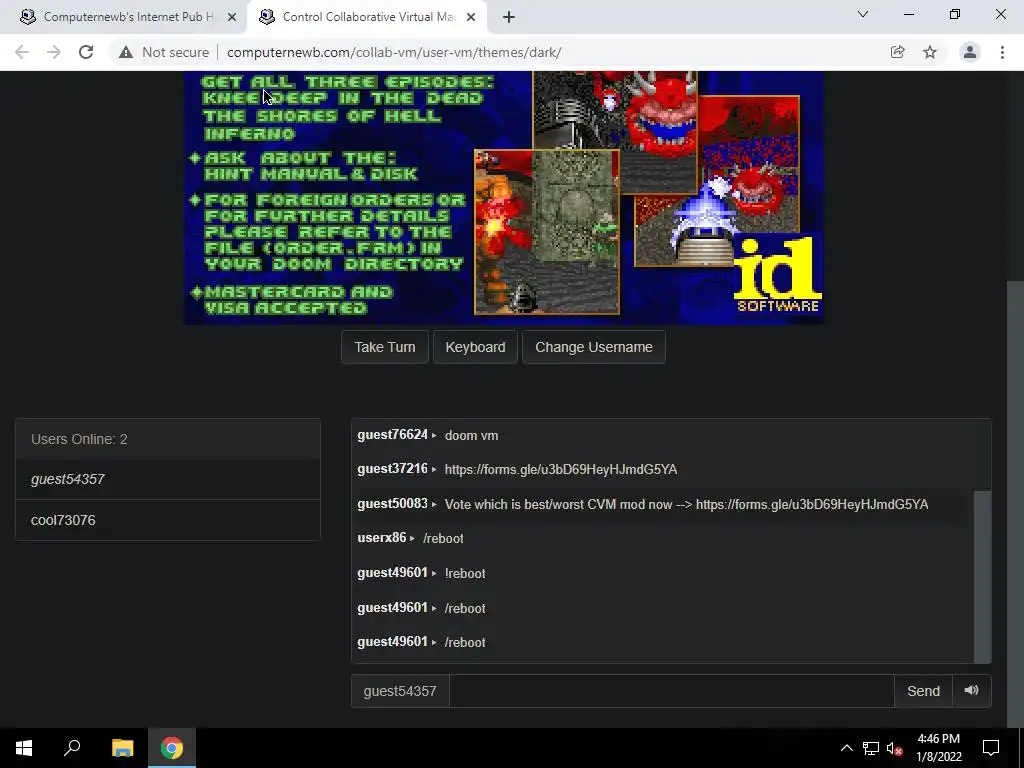1024x768 pixels.
Task: Open the tab search dropdown arrow
Action: pos(863,14)
